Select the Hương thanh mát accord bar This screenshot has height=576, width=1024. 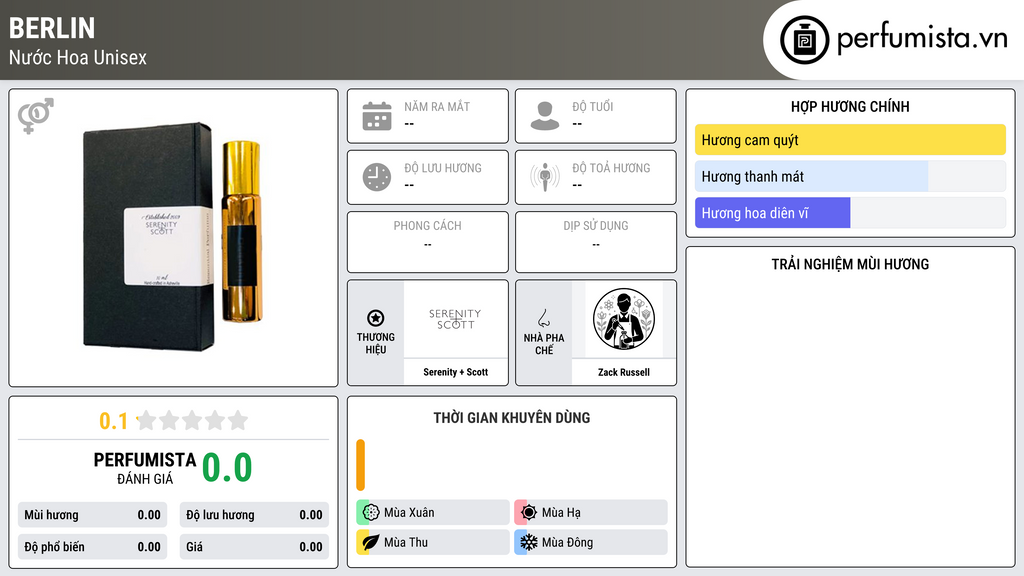click(850, 176)
